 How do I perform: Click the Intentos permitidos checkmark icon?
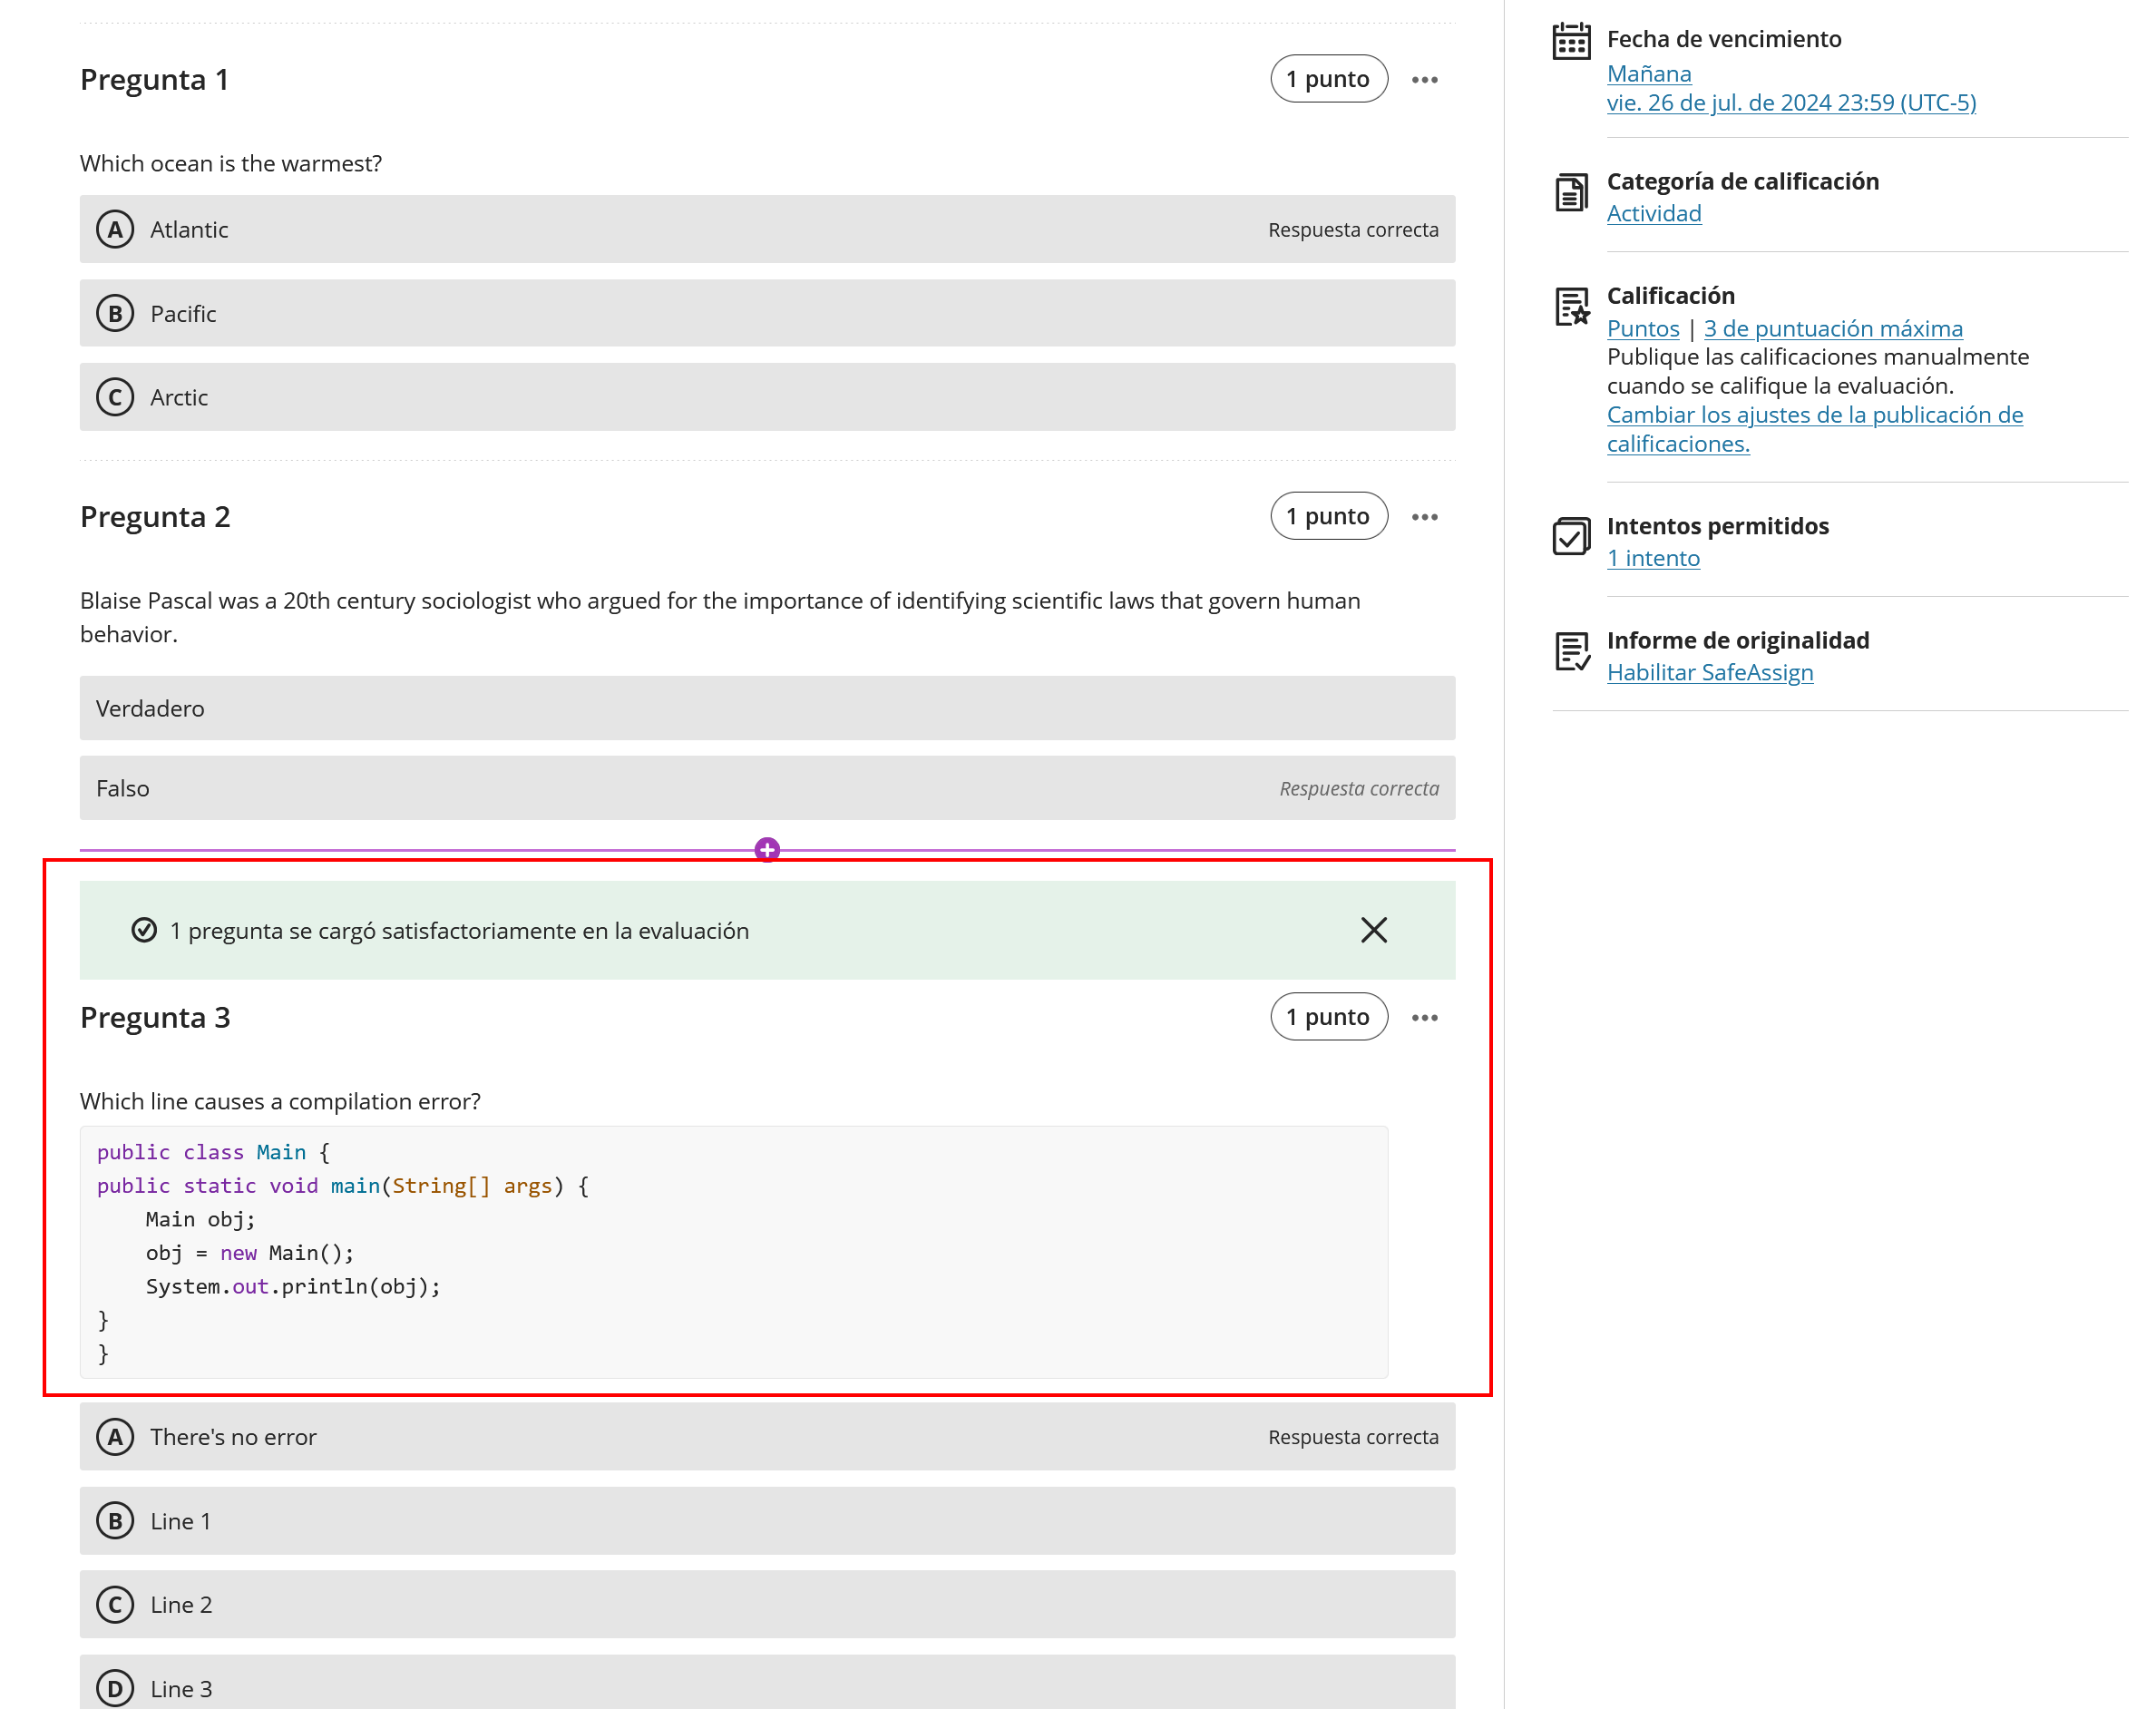(1571, 538)
